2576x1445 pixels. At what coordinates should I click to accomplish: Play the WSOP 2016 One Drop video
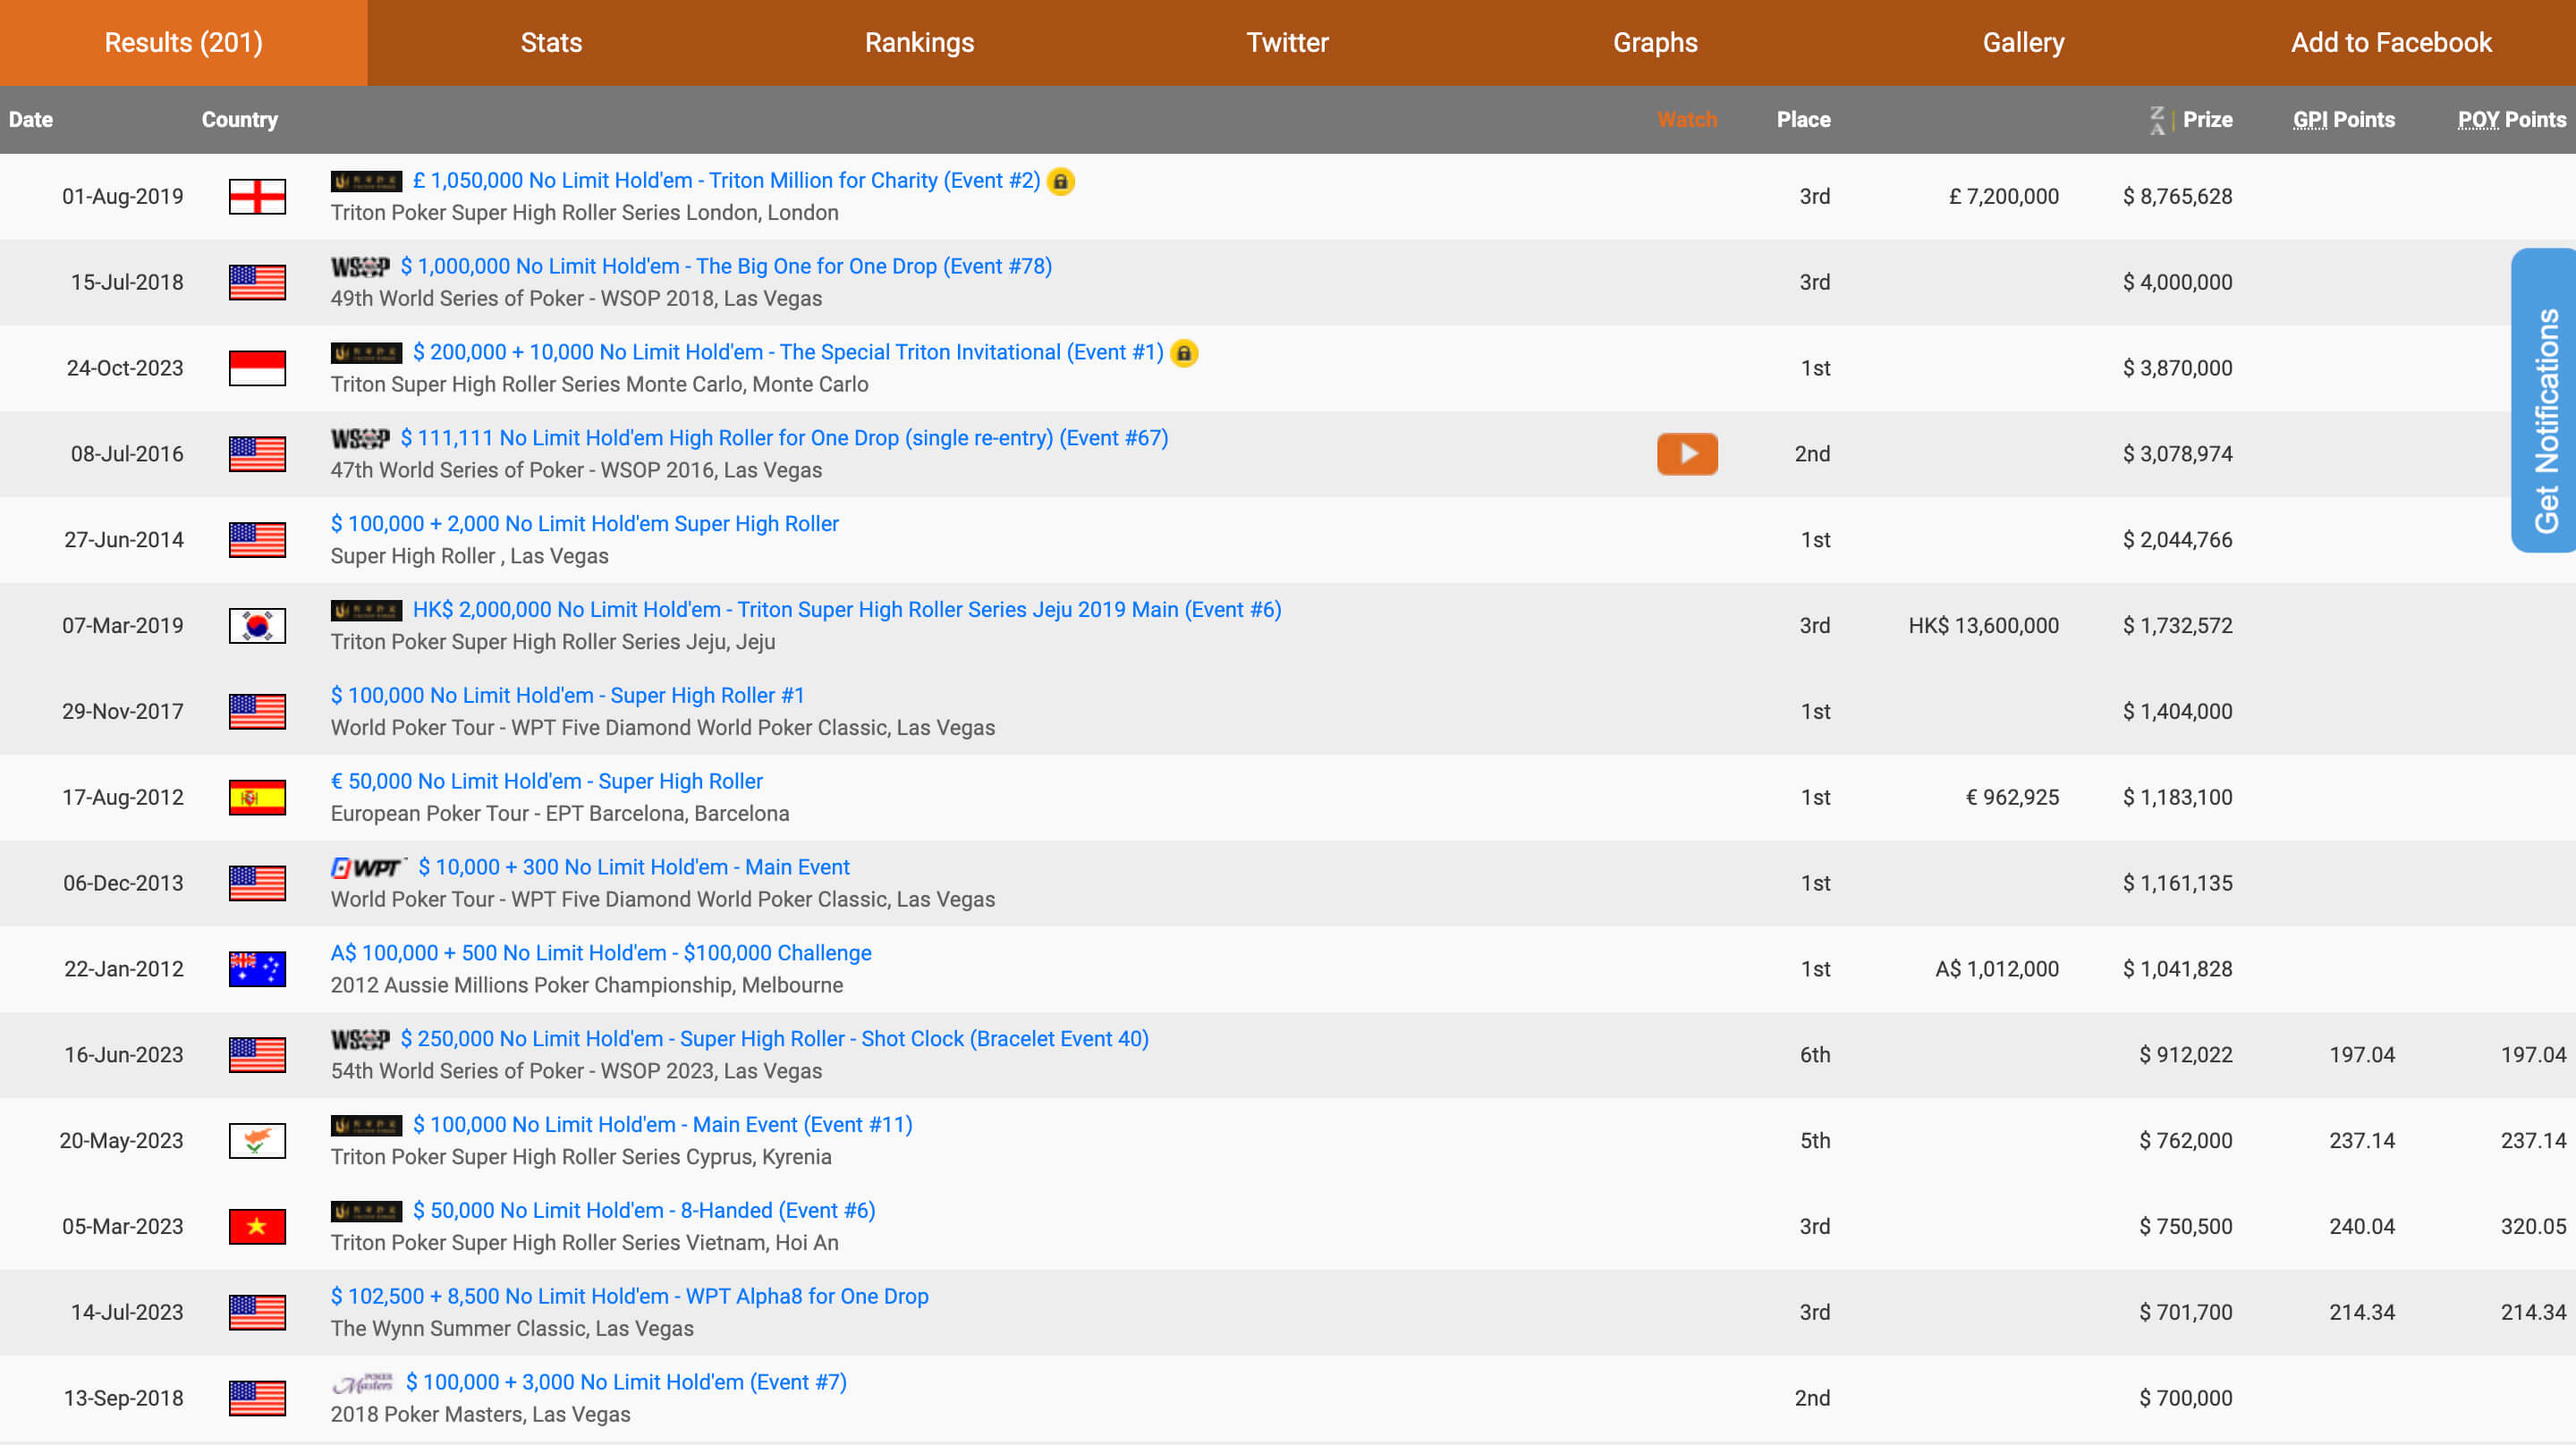pyautogui.click(x=1687, y=454)
